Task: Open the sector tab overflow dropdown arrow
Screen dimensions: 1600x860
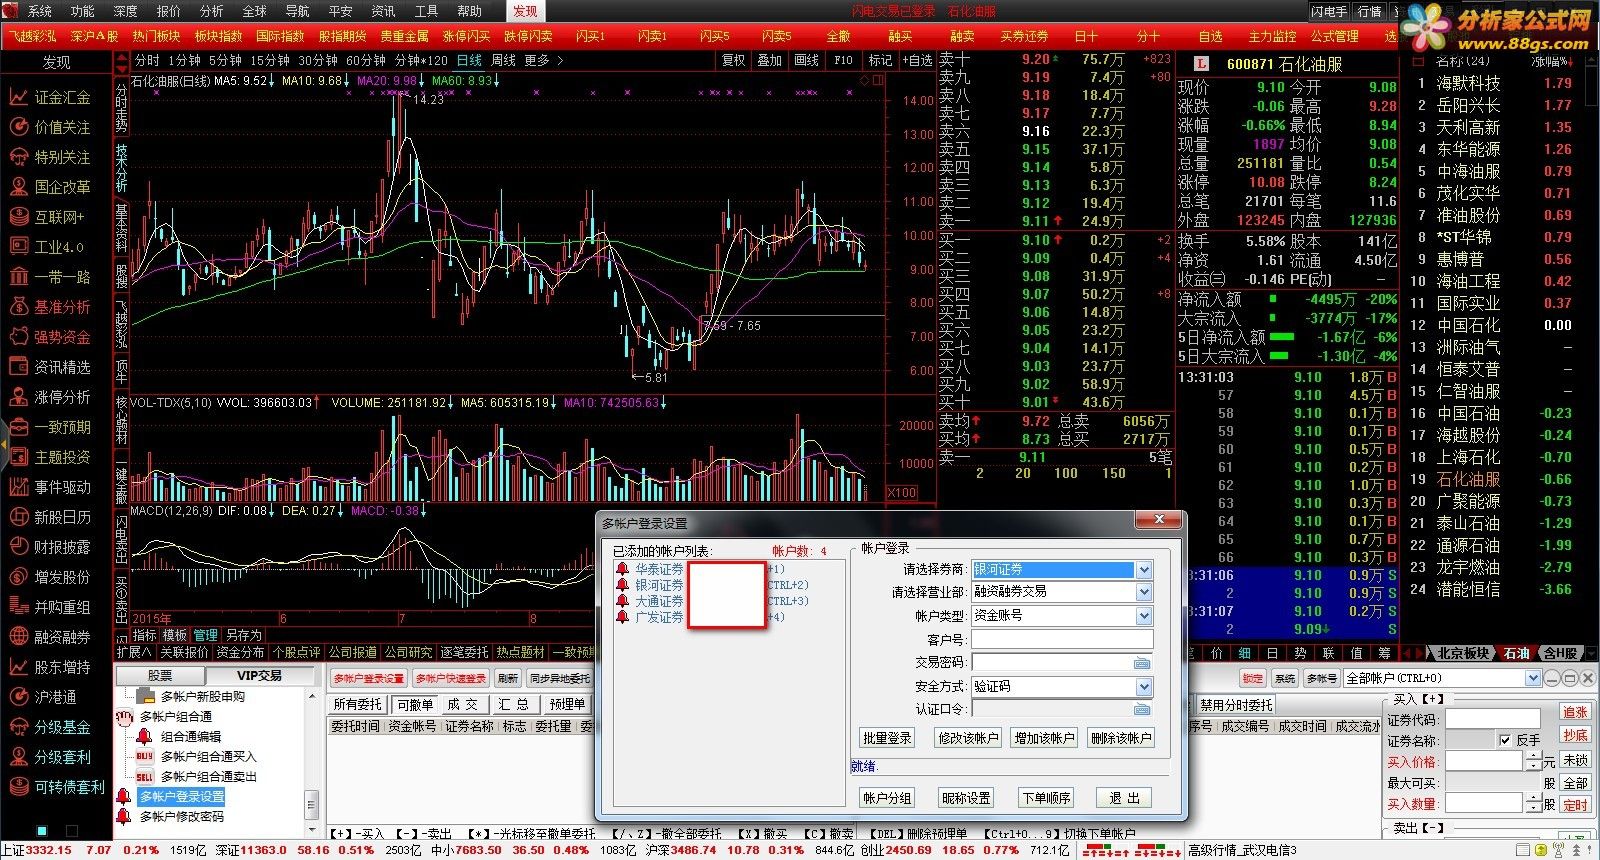Action: click(1591, 652)
